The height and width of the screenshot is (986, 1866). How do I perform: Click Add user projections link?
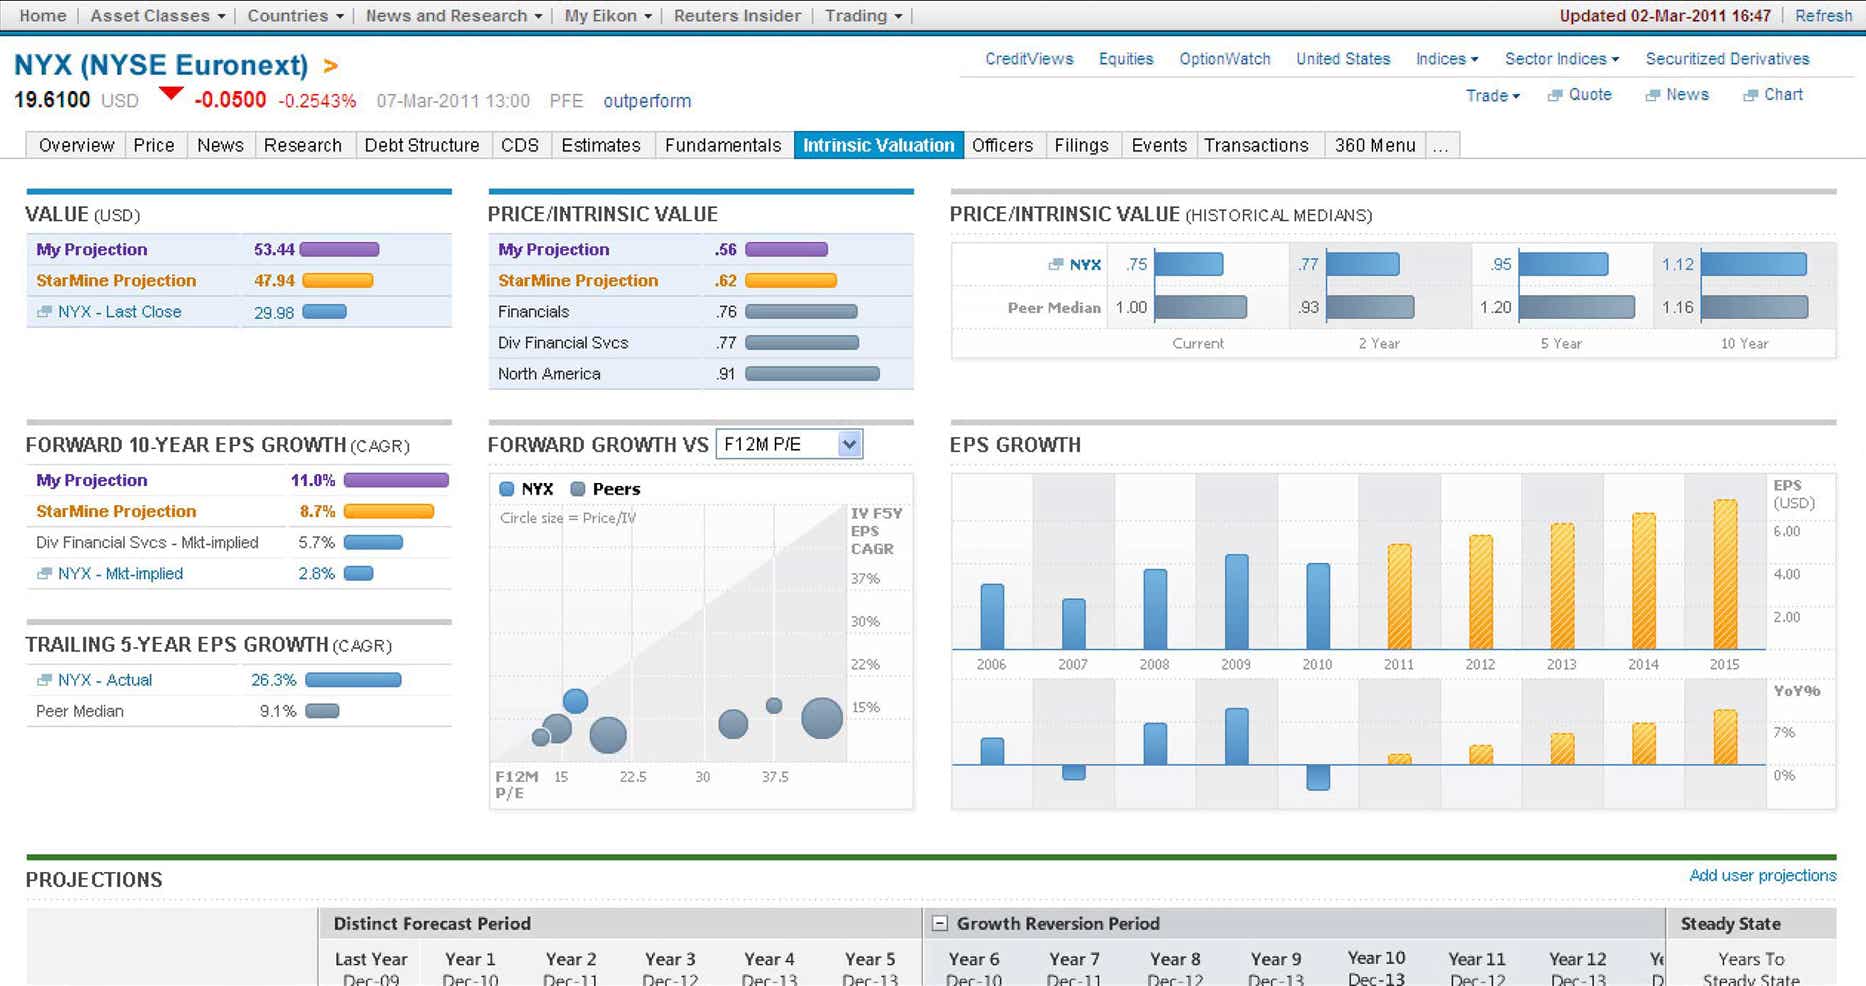1762,876
